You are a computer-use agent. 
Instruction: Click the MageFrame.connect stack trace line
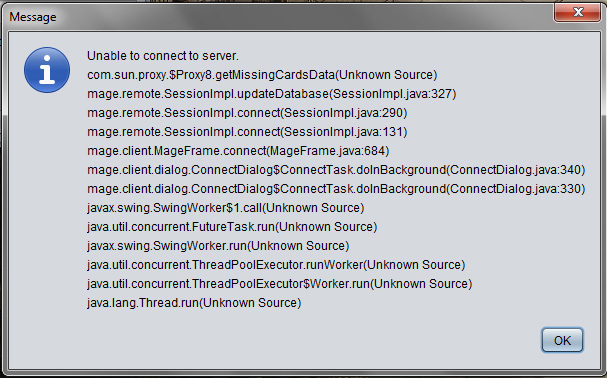pyautogui.click(x=238, y=151)
